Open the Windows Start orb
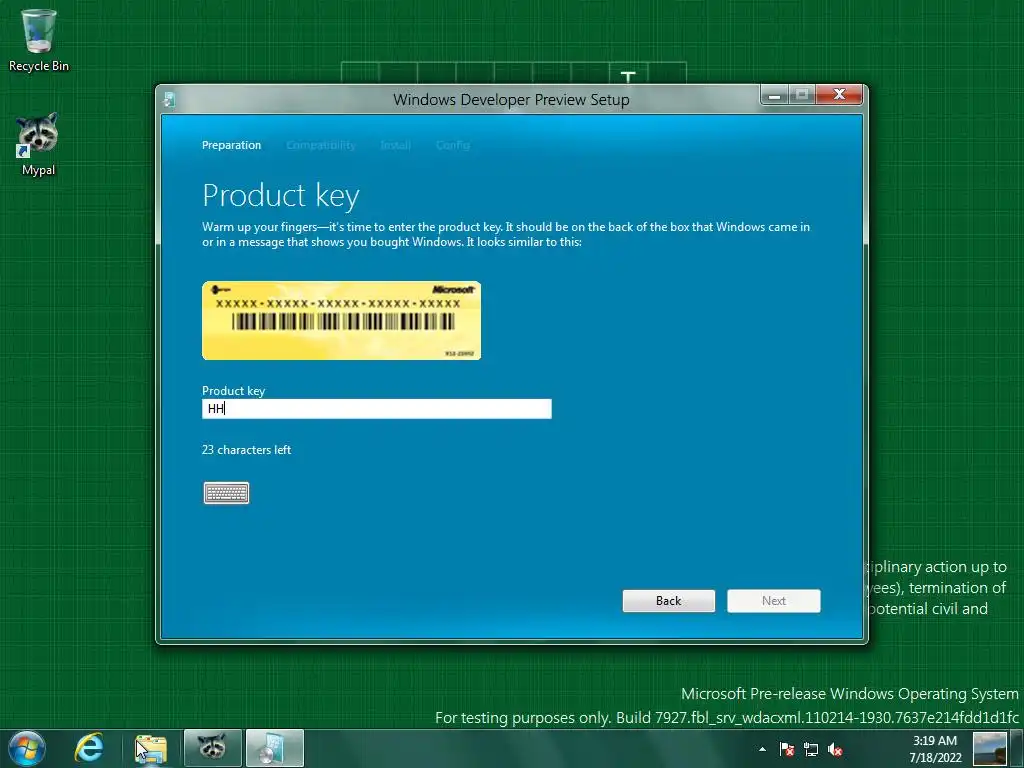This screenshot has height=768, width=1024. pyautogui.click(x=27, y=748)
